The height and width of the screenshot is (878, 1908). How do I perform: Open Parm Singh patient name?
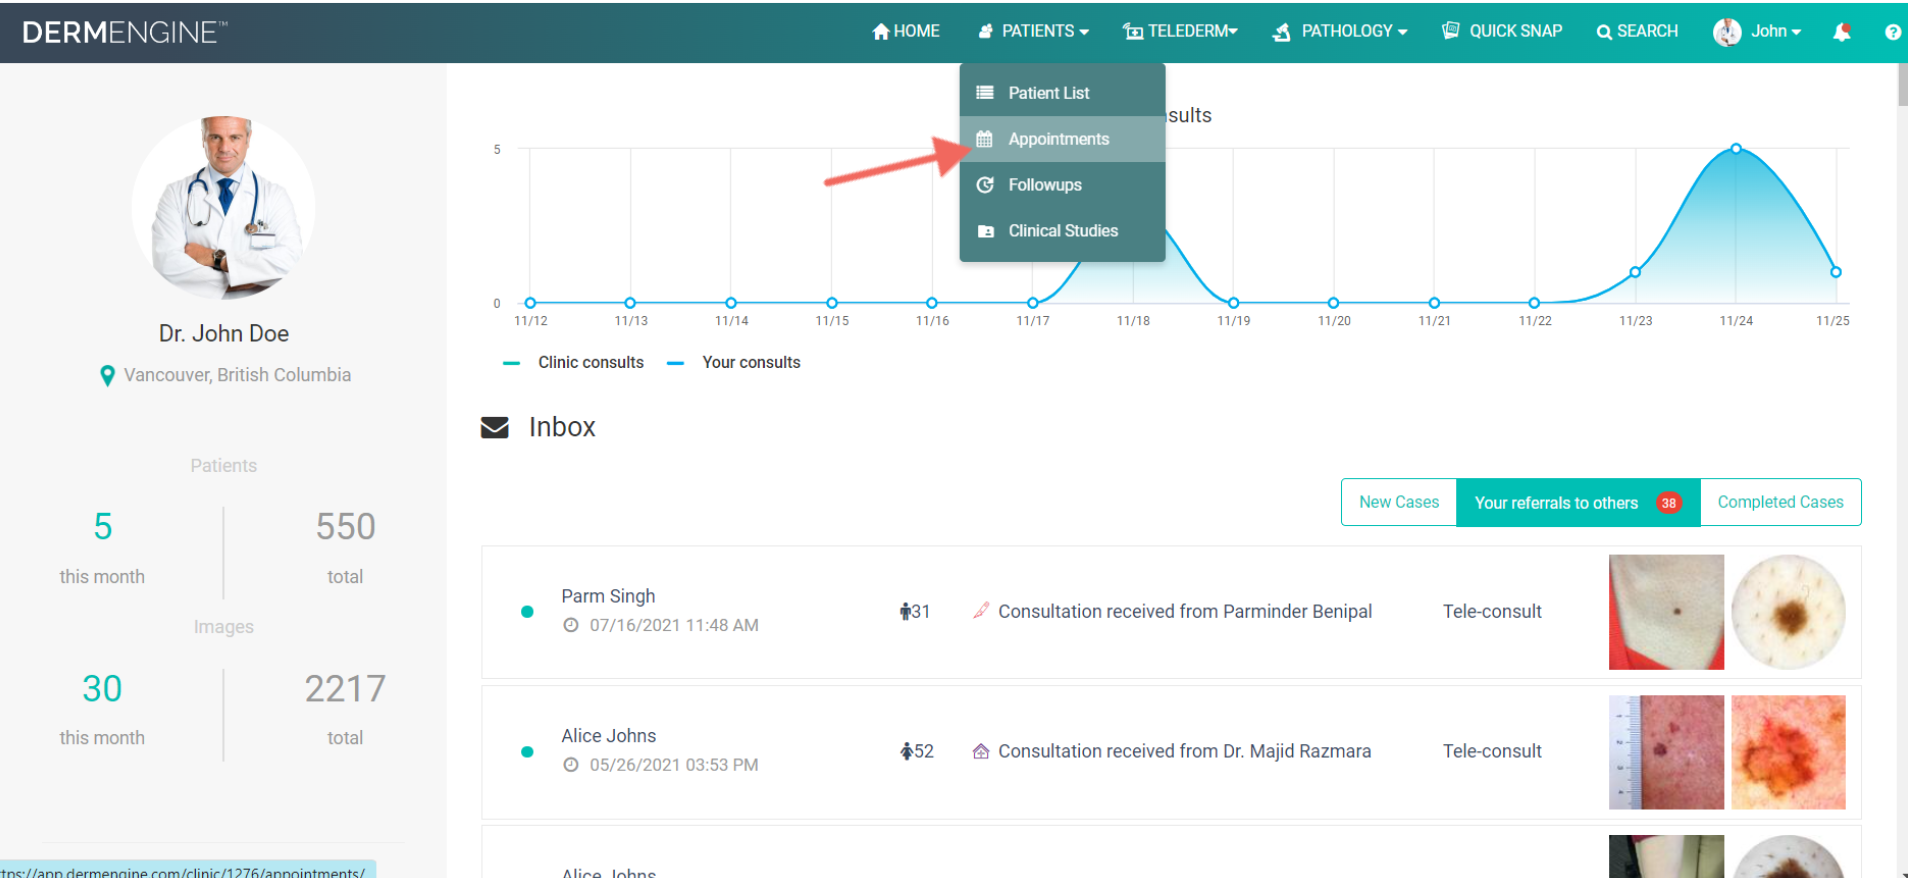click(x=608, y=596)
